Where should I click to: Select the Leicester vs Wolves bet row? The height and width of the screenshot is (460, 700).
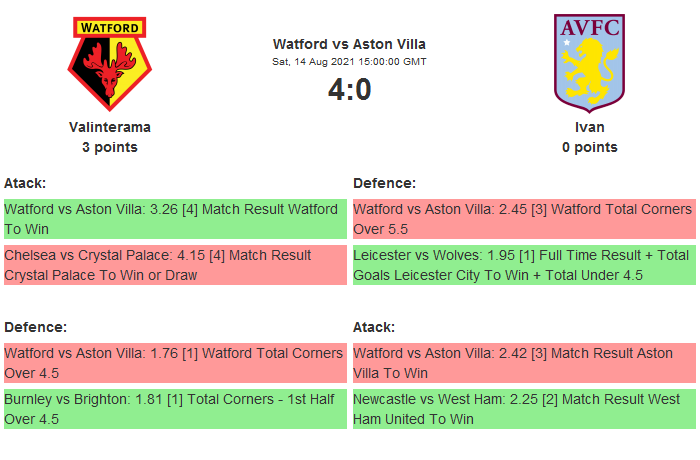click(524, 265)
